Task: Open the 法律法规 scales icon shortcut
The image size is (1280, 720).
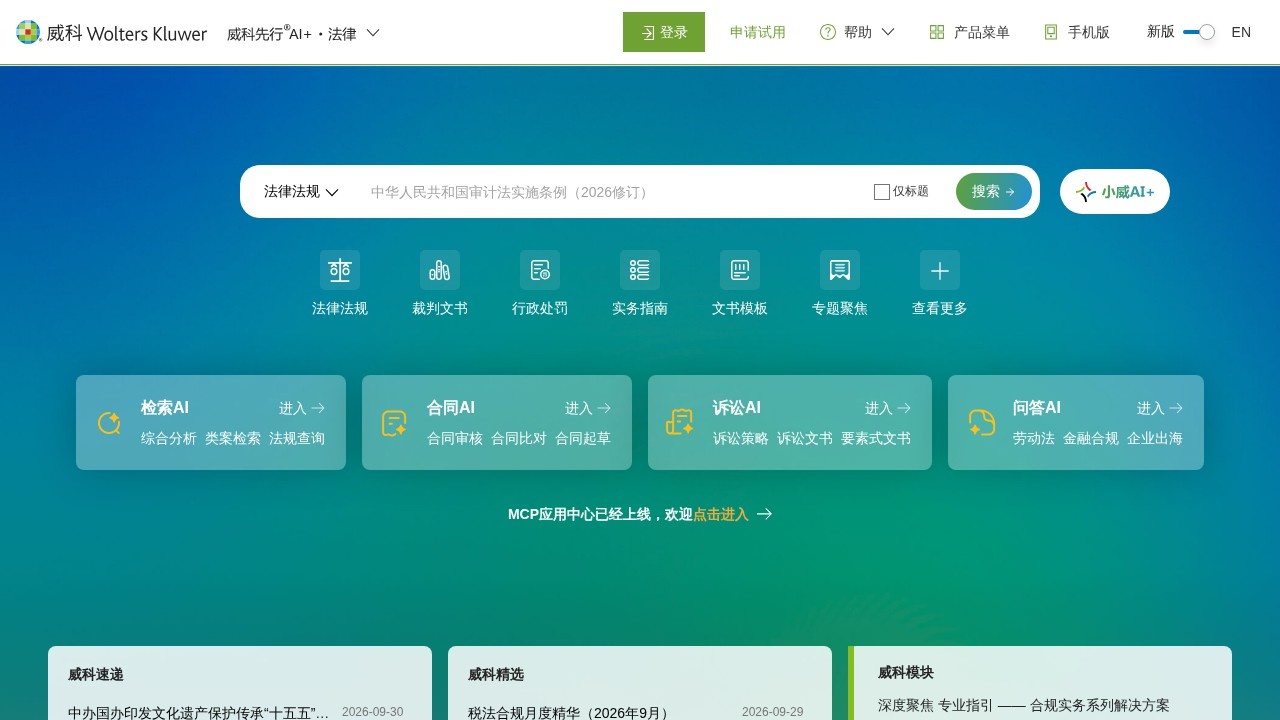Action: click(340, 270)
